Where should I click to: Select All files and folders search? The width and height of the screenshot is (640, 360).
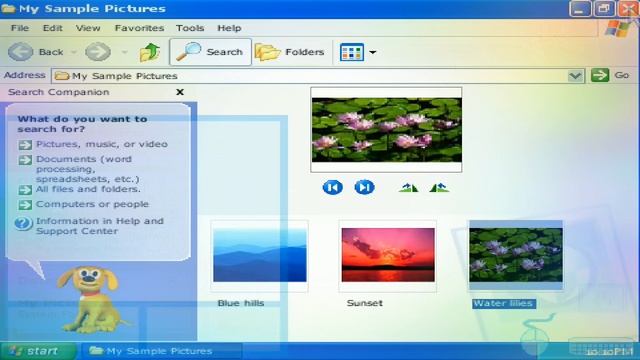[88, 189]
